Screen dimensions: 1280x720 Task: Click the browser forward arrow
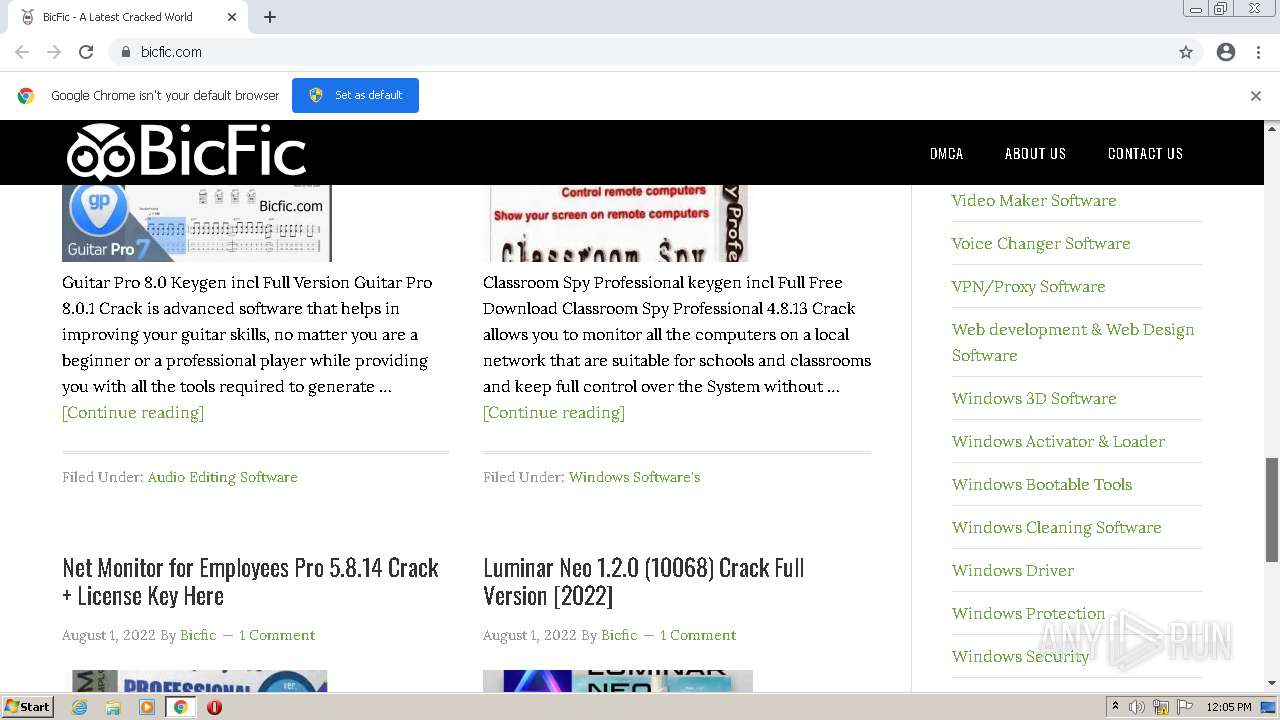[x=54, y=52]
